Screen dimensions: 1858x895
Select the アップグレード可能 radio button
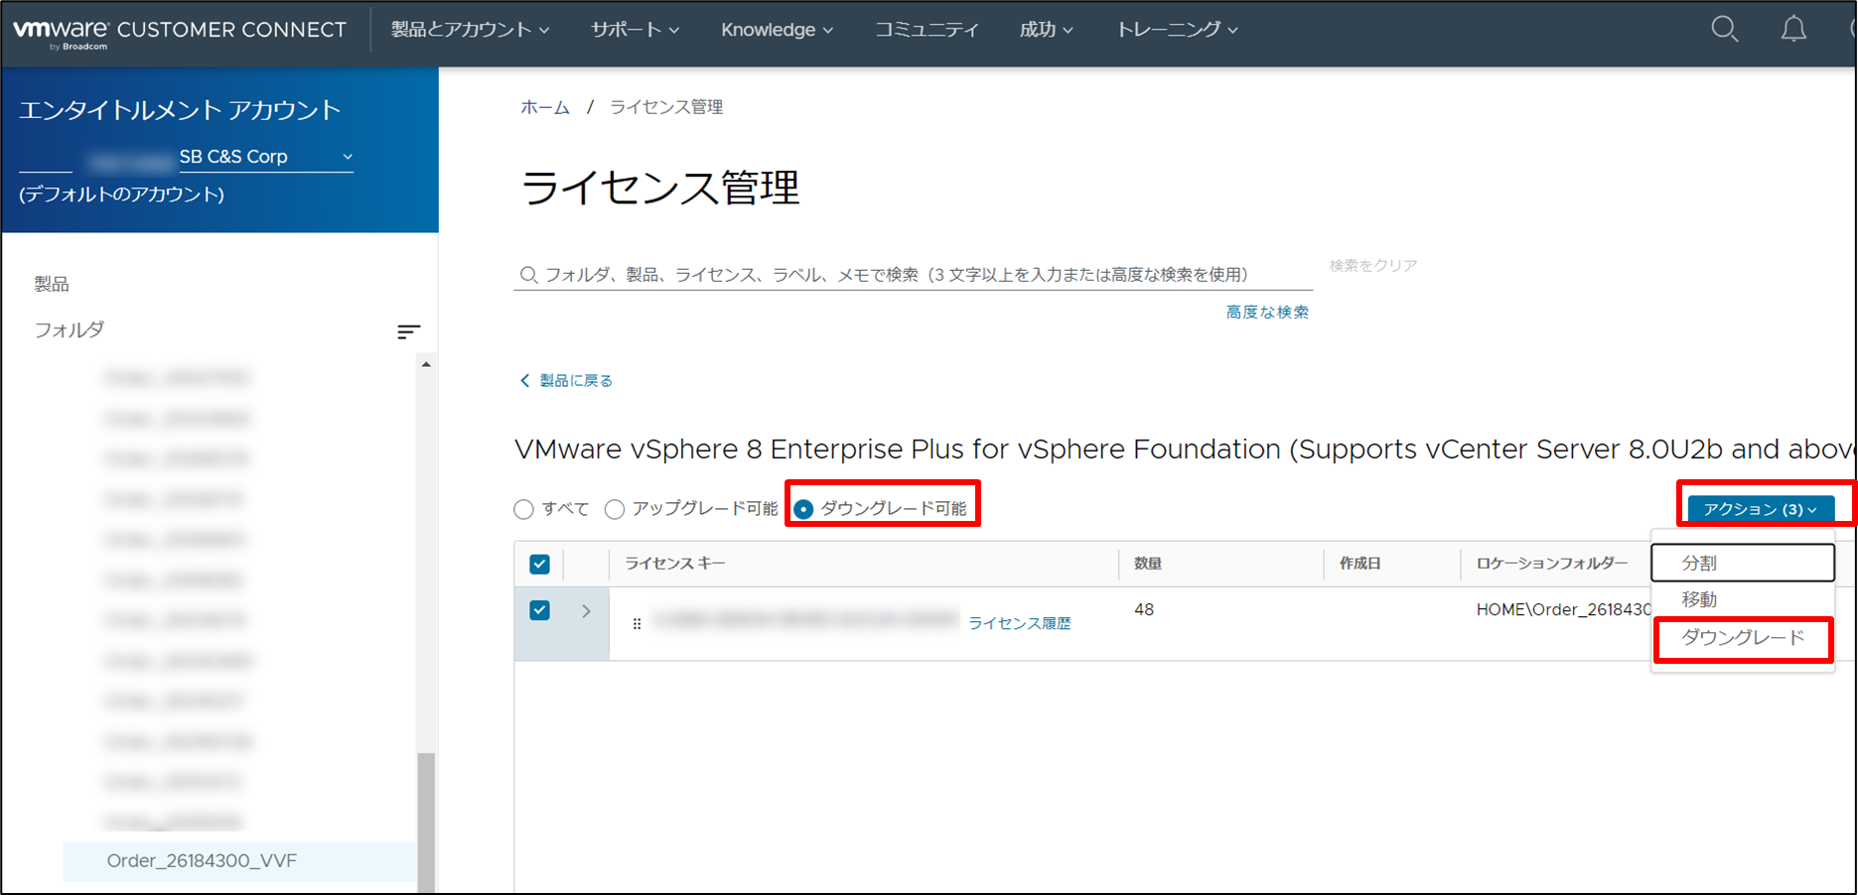[x=614, y=509]
